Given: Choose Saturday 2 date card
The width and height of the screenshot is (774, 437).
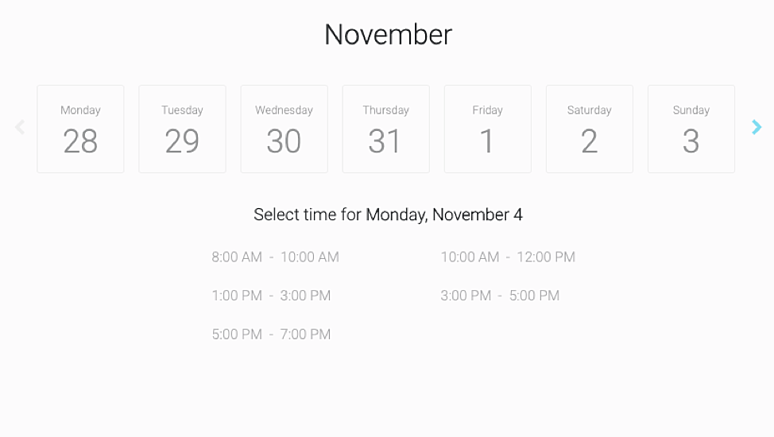Looking at the screenshot, I should point(589,129).
